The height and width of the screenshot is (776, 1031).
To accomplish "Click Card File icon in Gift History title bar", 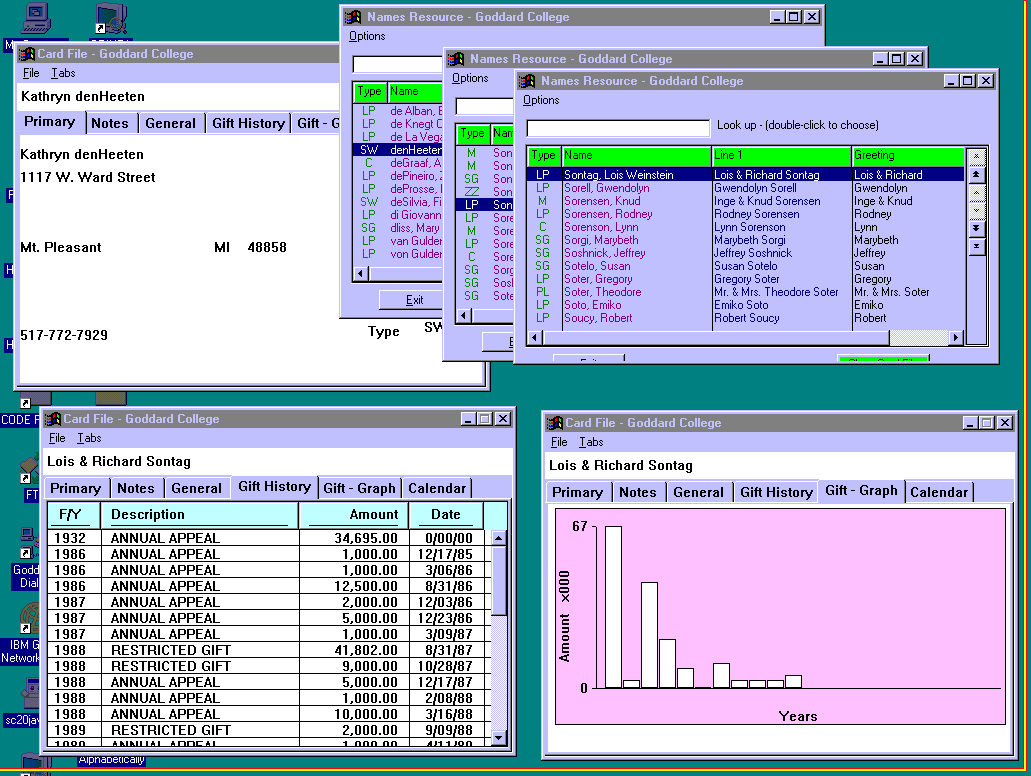I will click(52, 419).
